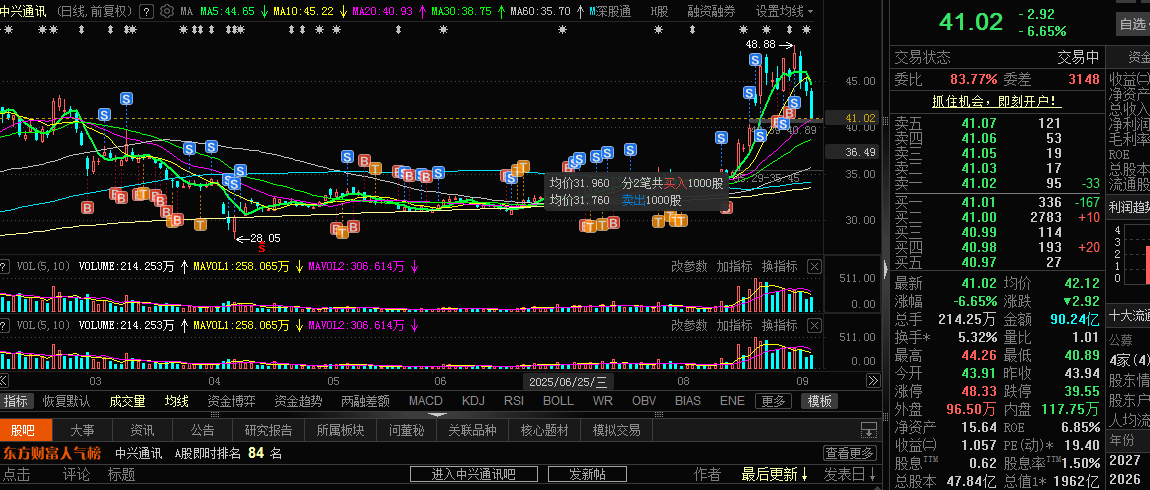Click 买二 price 41.00
This screenshot has width=1150, height=490.
pos(978,217)
